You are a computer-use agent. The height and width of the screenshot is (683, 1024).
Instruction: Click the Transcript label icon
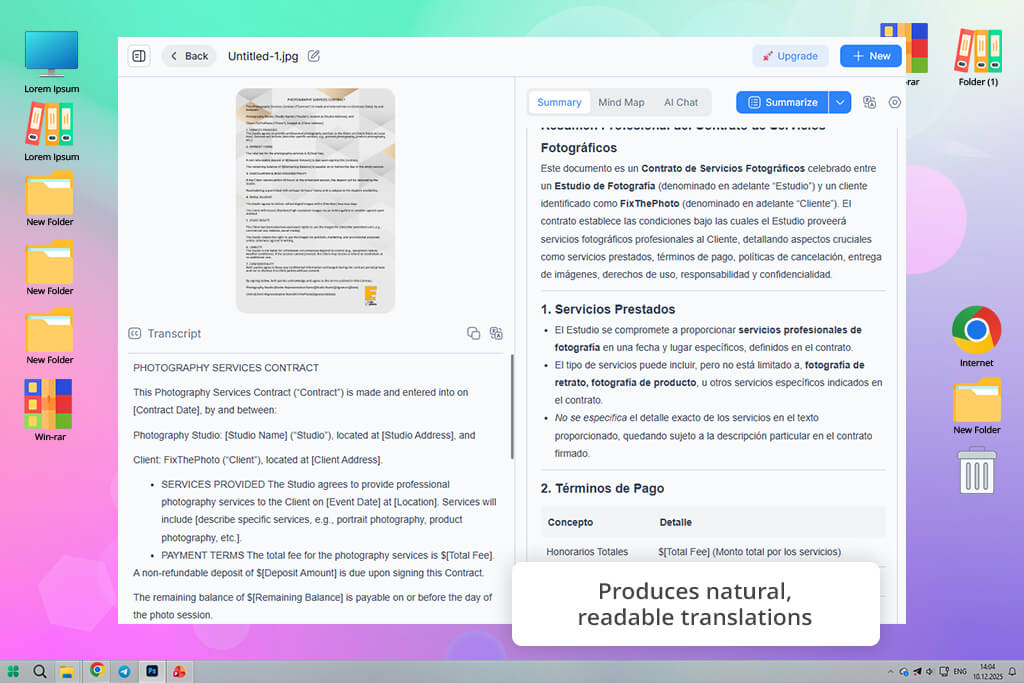tap(135, 334)
